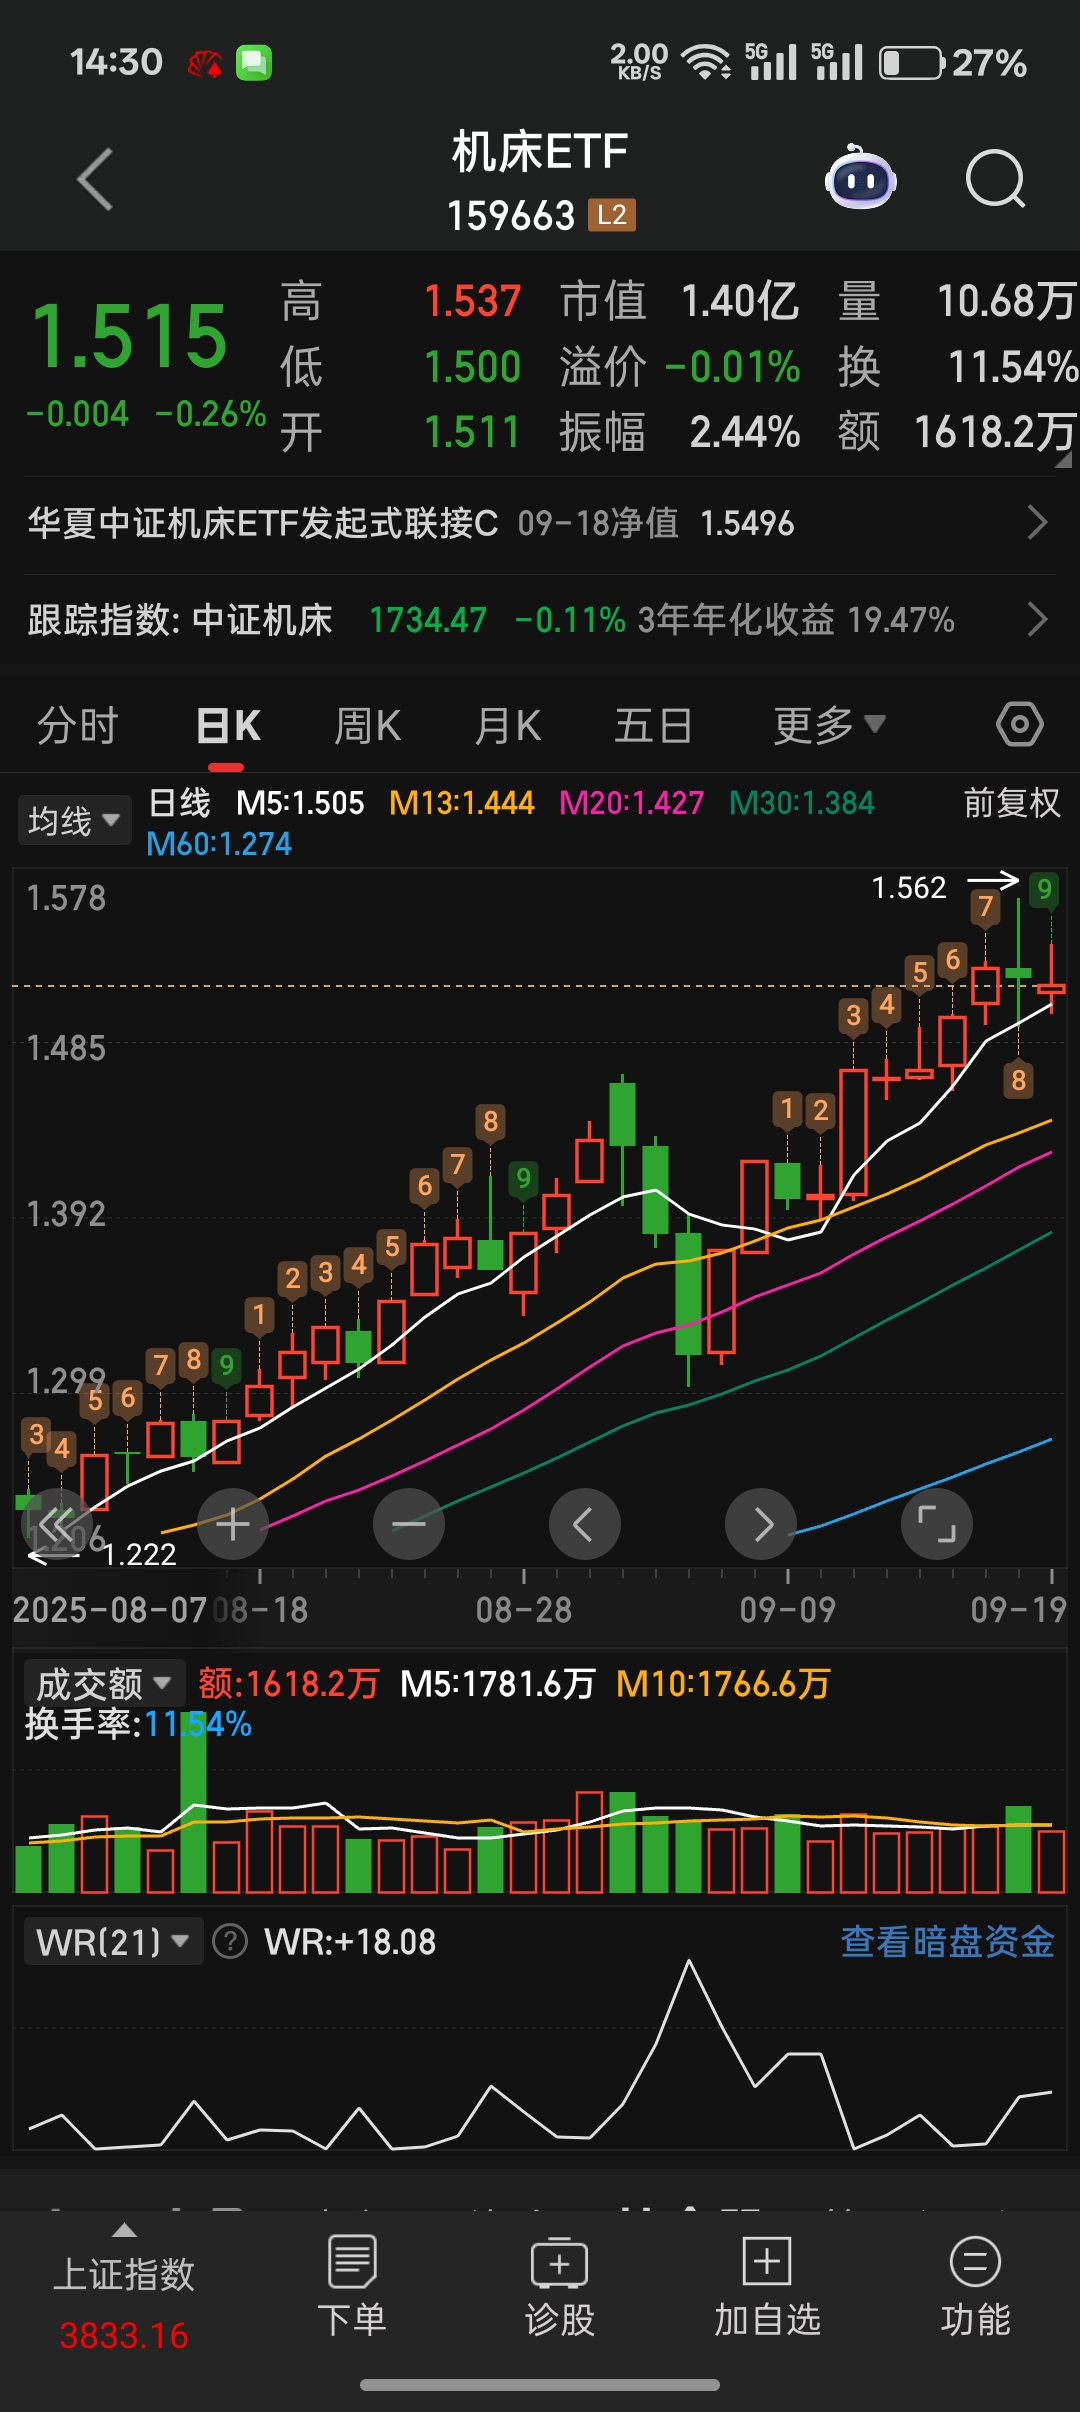Tap the search magnifier icon

pos(996,180)
